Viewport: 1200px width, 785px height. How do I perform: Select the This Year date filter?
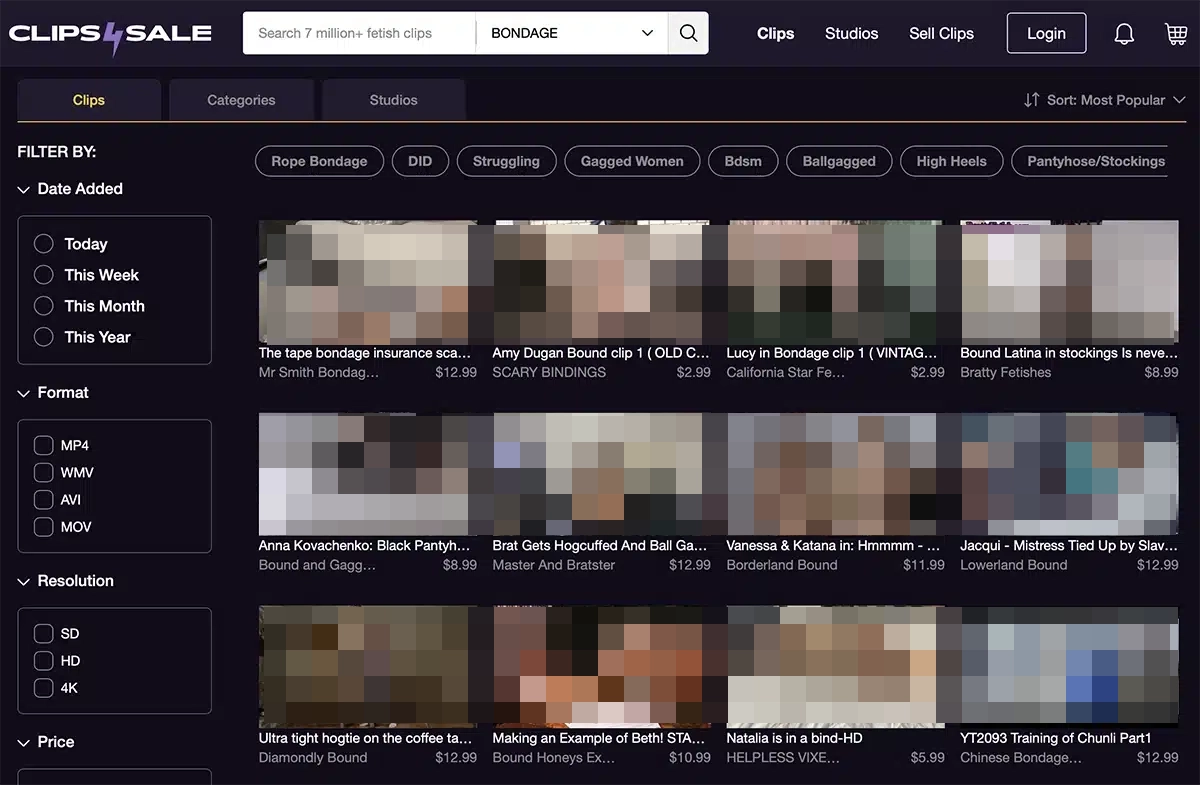click(43, 337)
